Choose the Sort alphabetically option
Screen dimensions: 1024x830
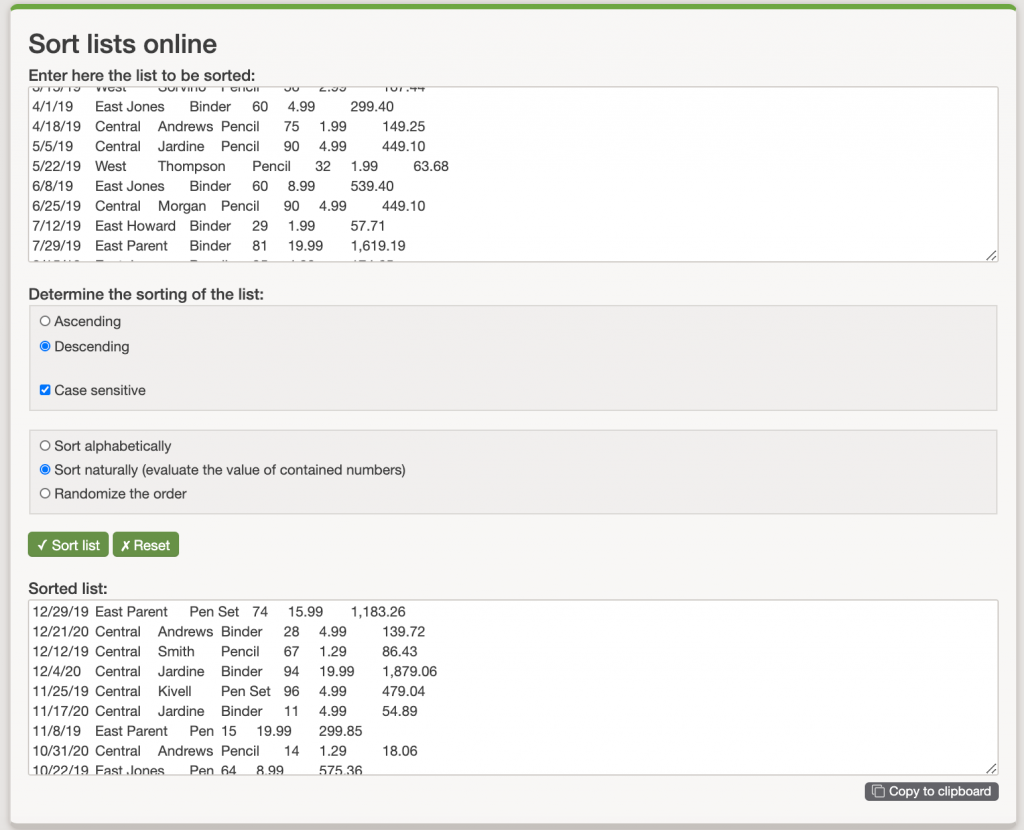43,446
